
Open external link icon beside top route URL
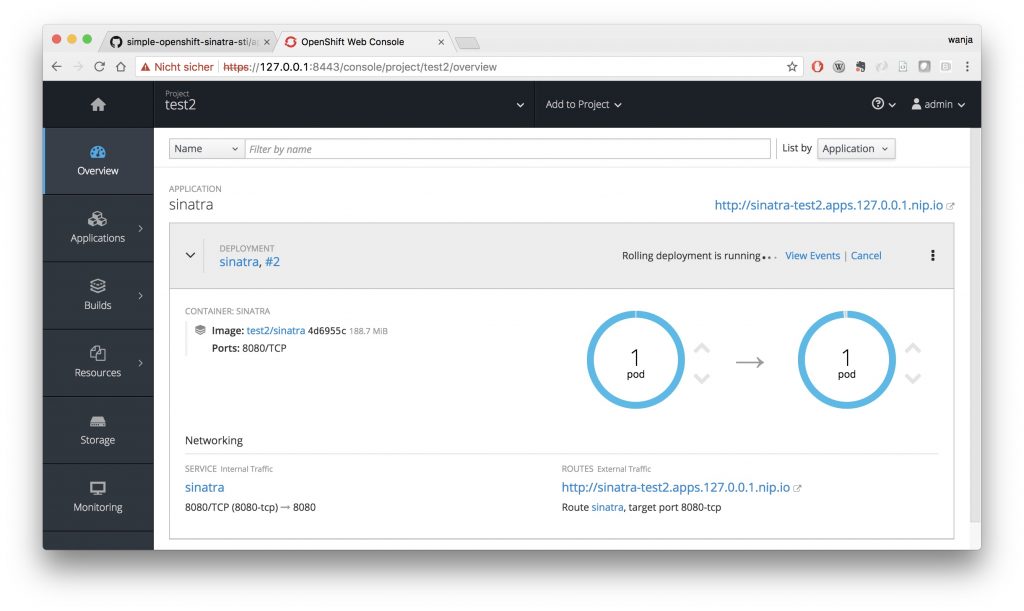(x=950, y=206)
